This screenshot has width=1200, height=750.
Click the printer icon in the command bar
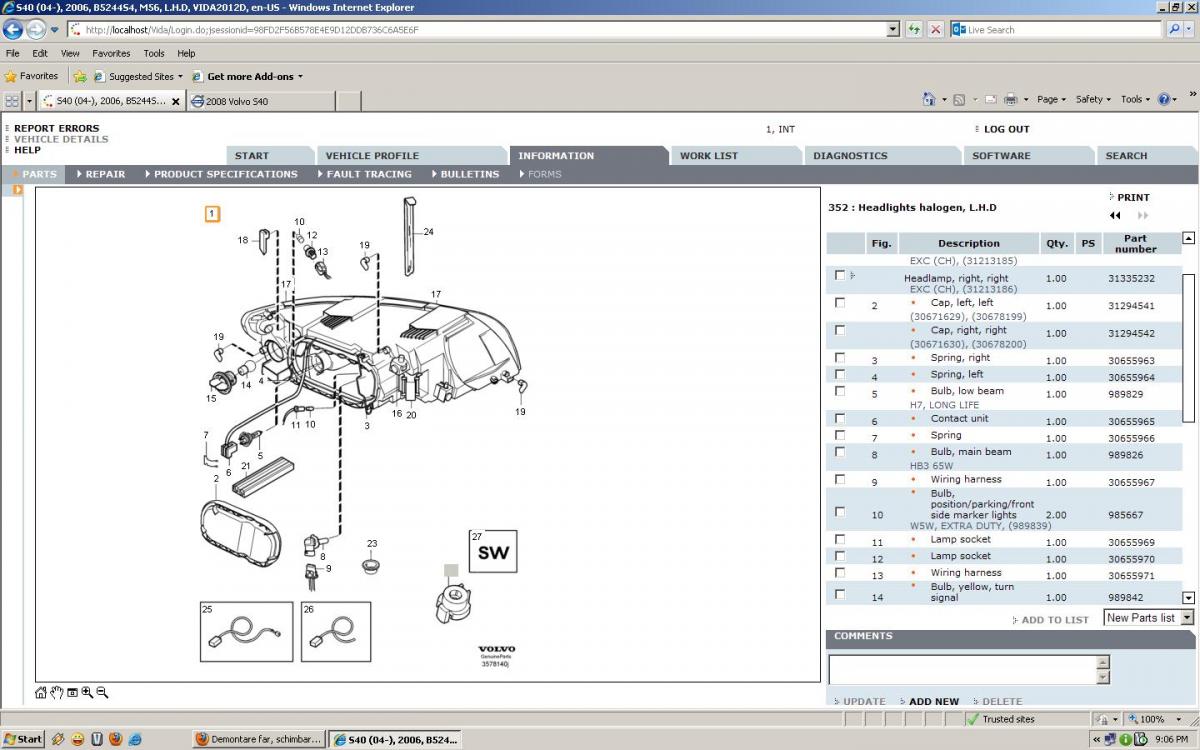(x=1010, y=99)
